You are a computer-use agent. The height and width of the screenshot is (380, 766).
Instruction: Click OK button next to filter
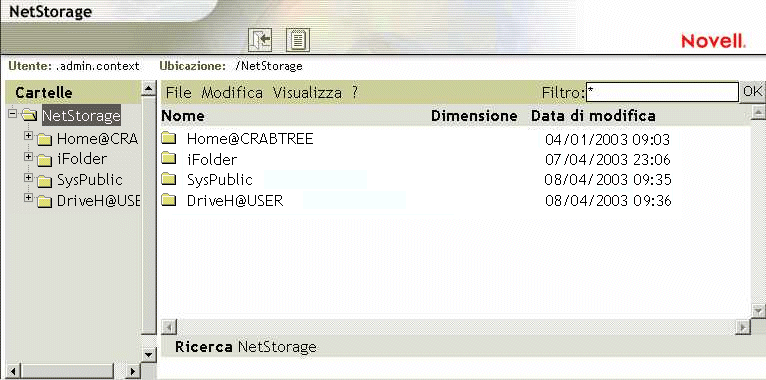[752, 92]
